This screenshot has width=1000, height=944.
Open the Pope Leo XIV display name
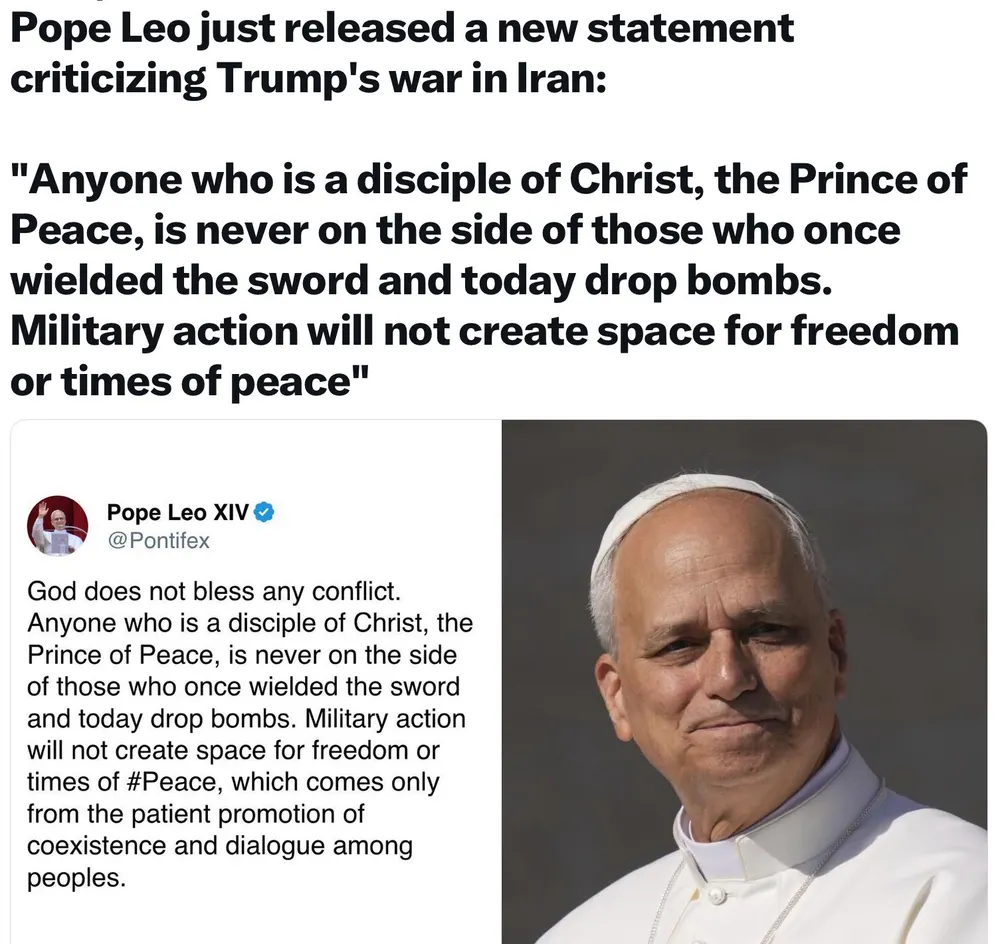click(177, 512)
